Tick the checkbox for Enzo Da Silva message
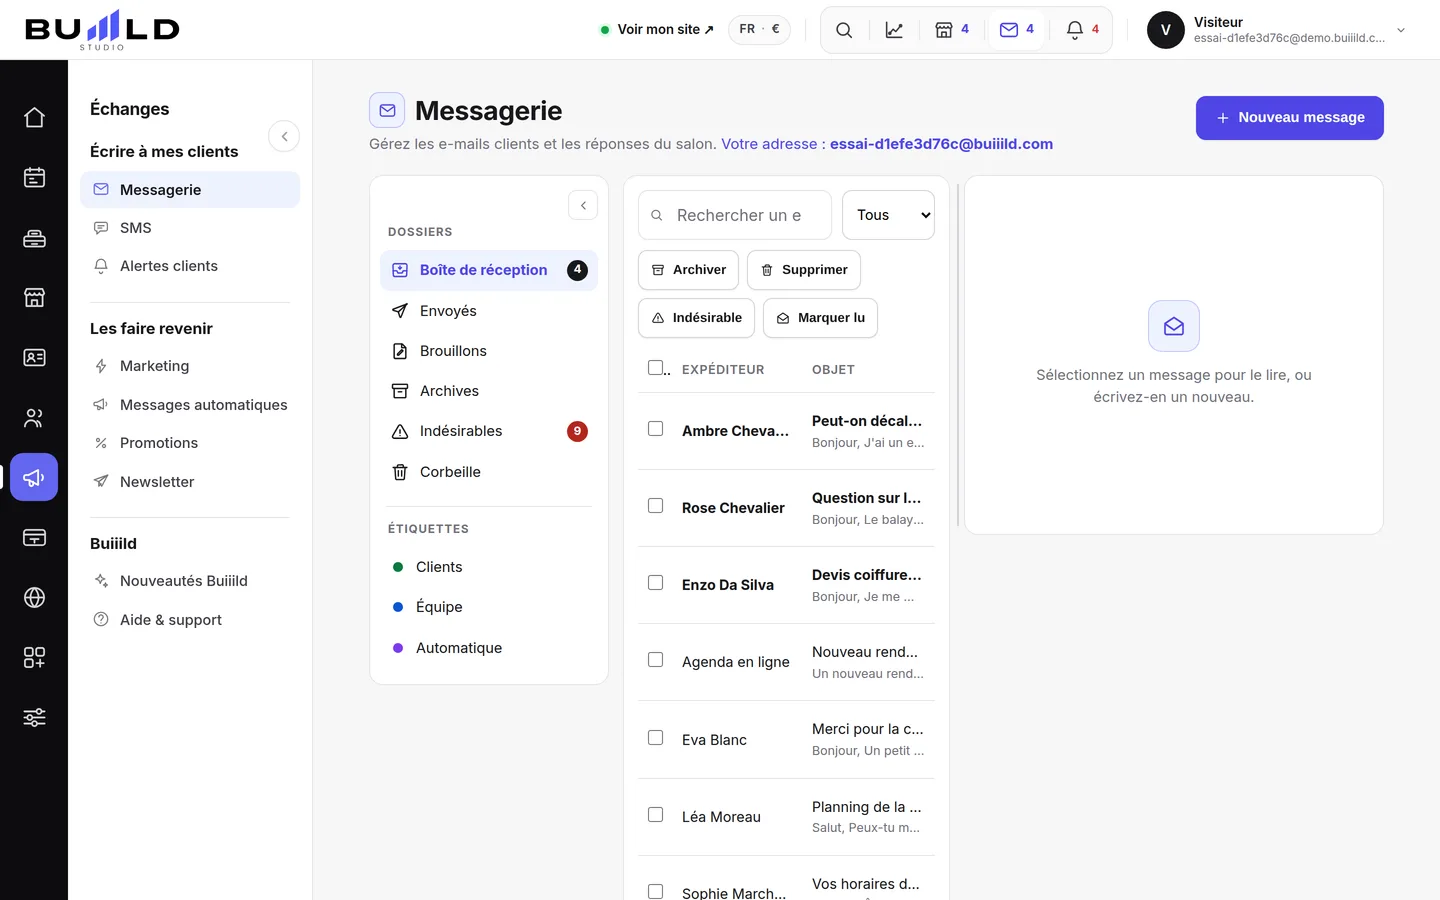 pos(655,583)
